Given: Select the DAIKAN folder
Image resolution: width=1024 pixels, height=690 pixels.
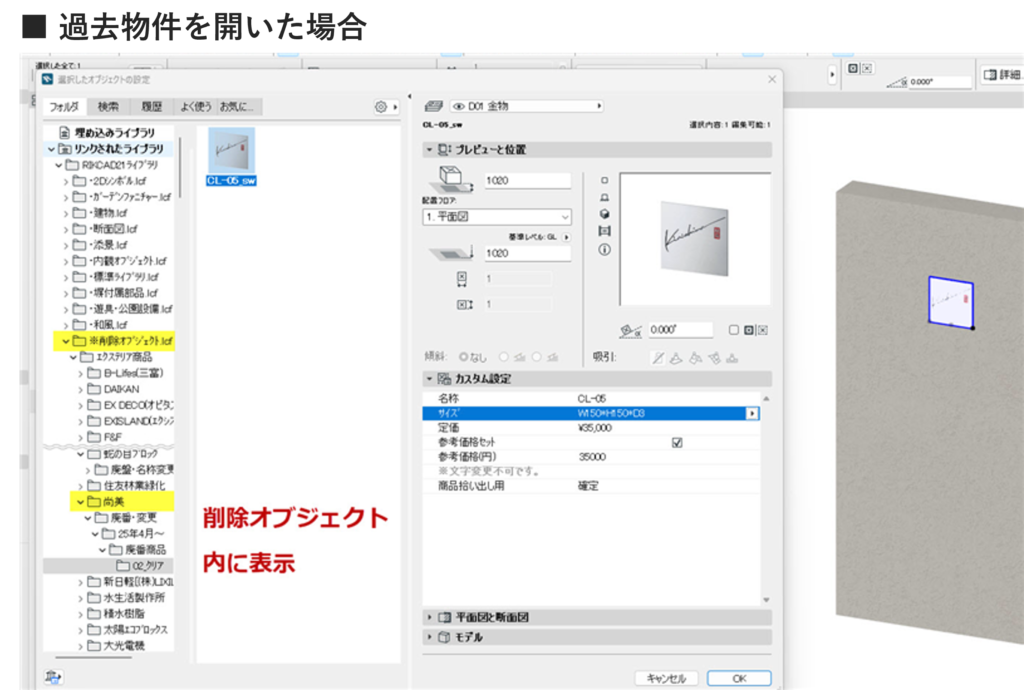Looking at the screenshot, I should pyautogui.click(x=114, y=389).
